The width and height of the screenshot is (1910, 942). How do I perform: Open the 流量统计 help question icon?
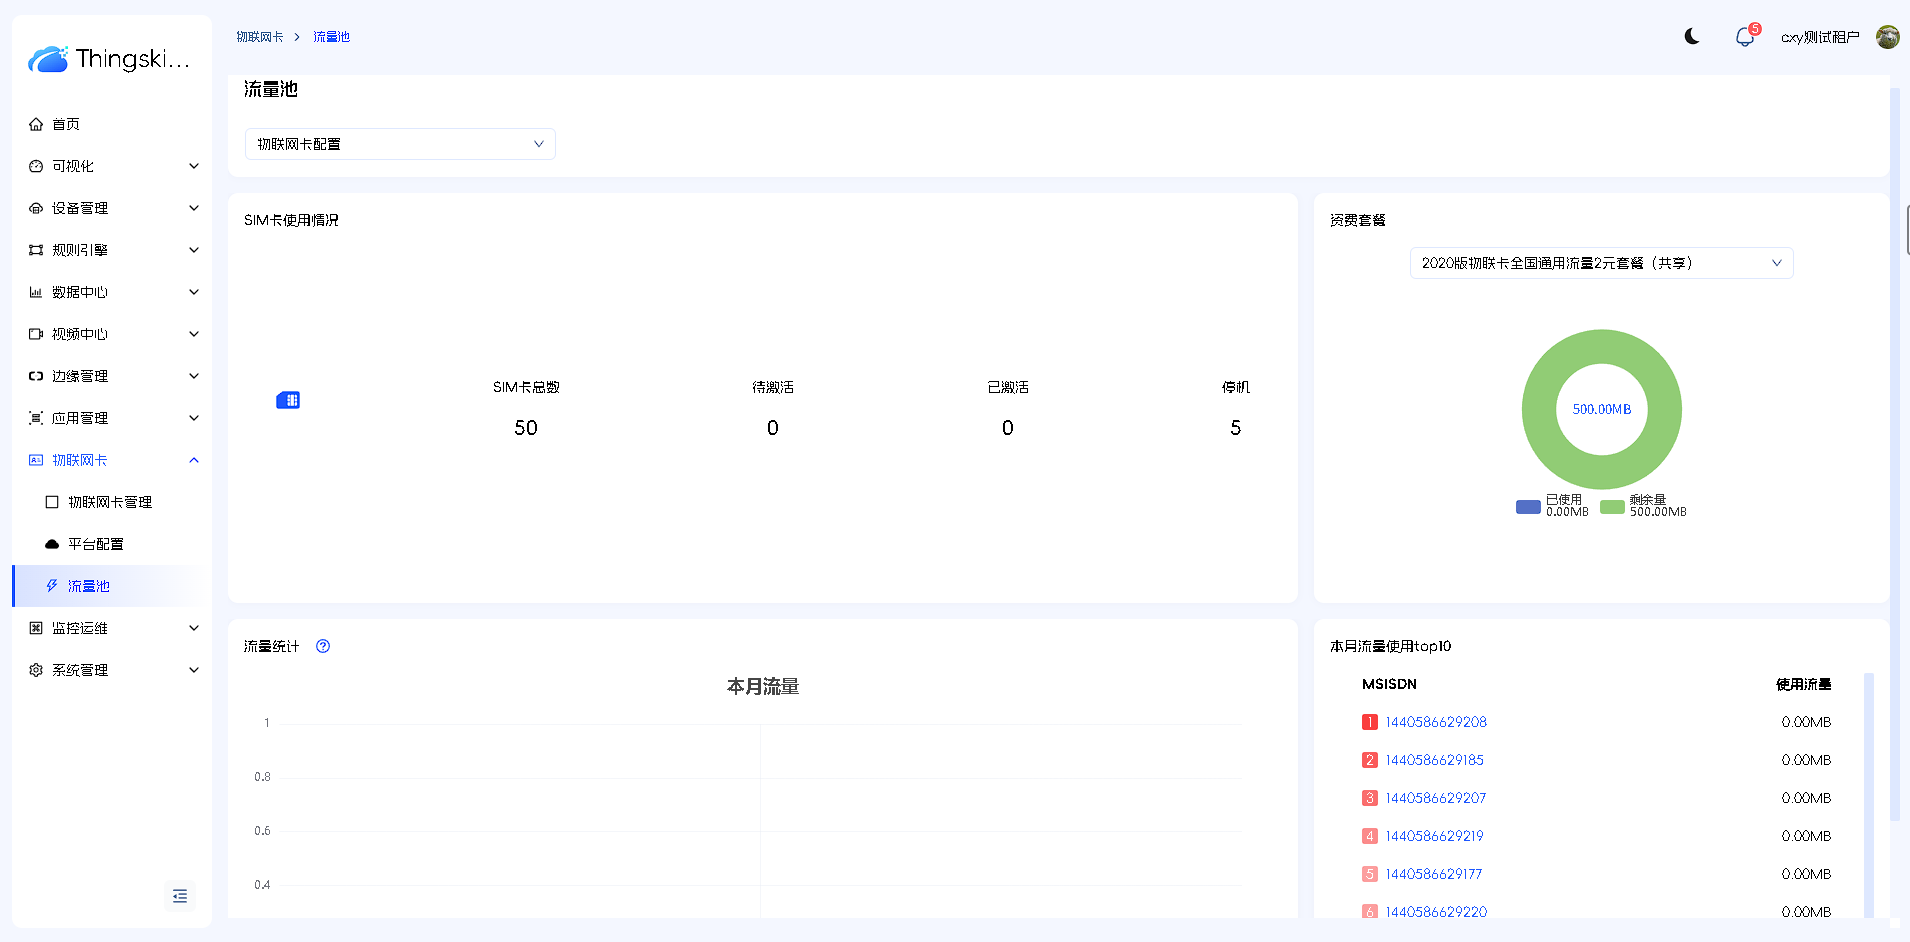click(323, 646)
